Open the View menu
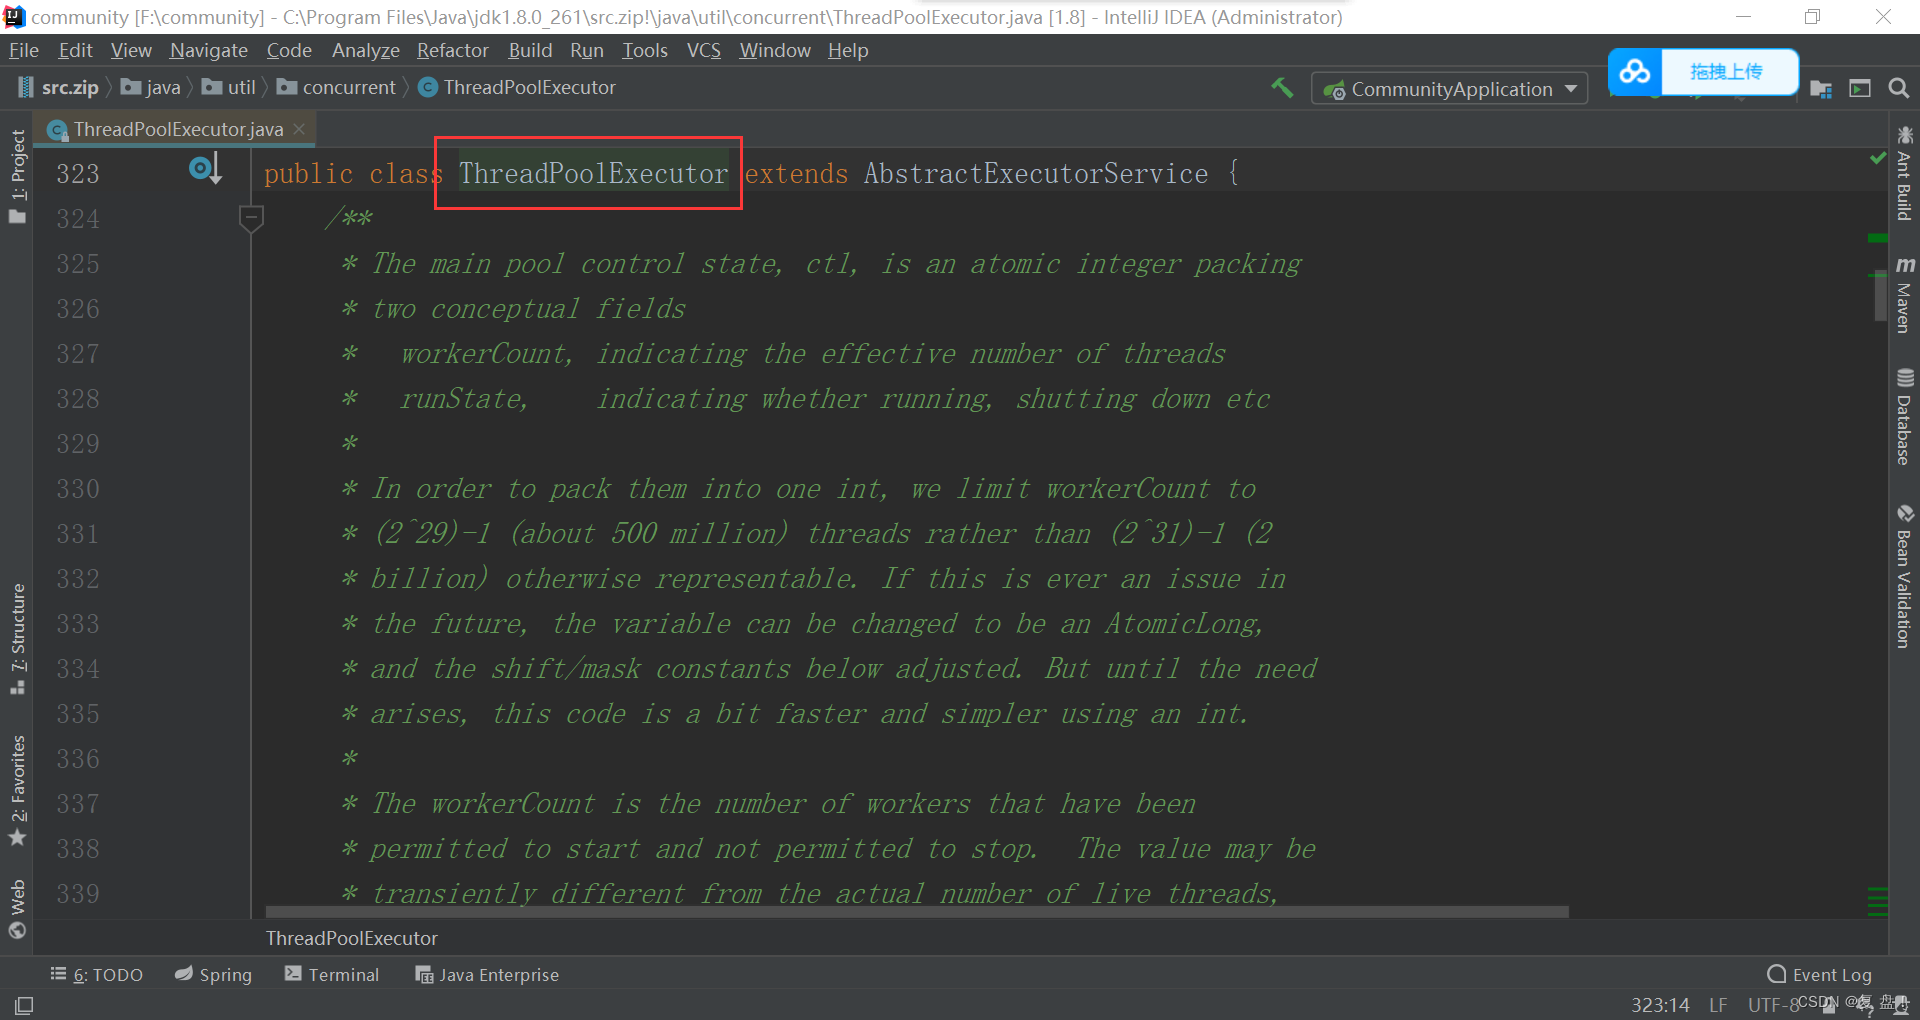 pyautogui.click(x=131, y=50)
